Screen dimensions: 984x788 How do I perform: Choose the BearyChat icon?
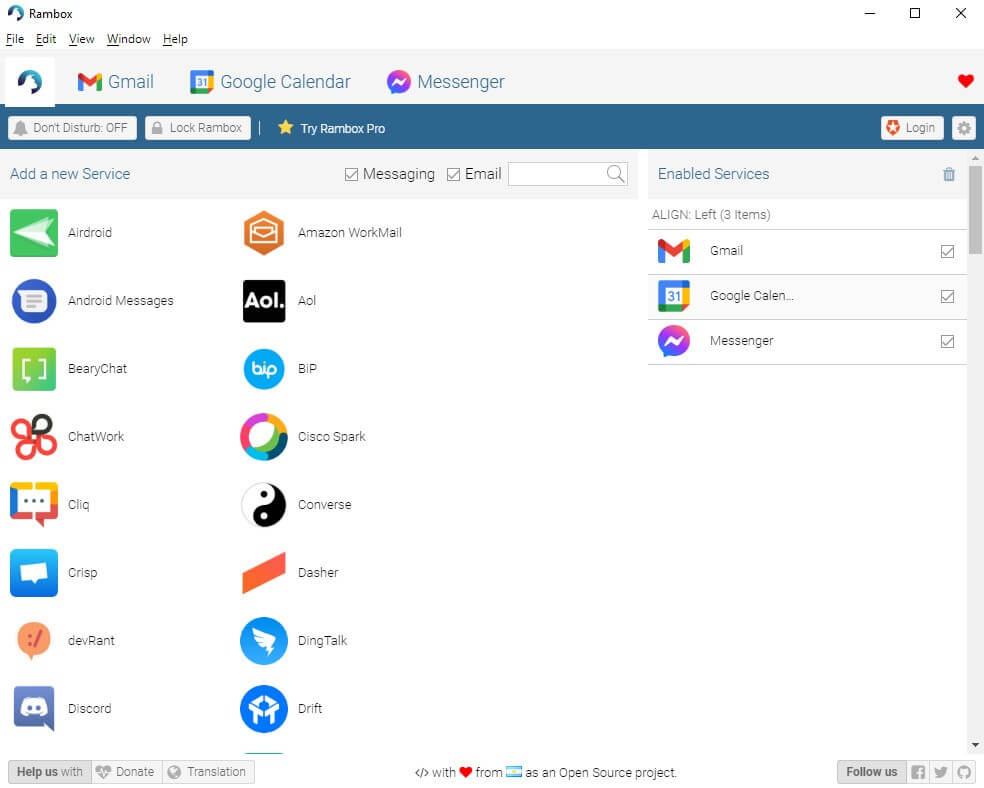[x=34, y=369]
